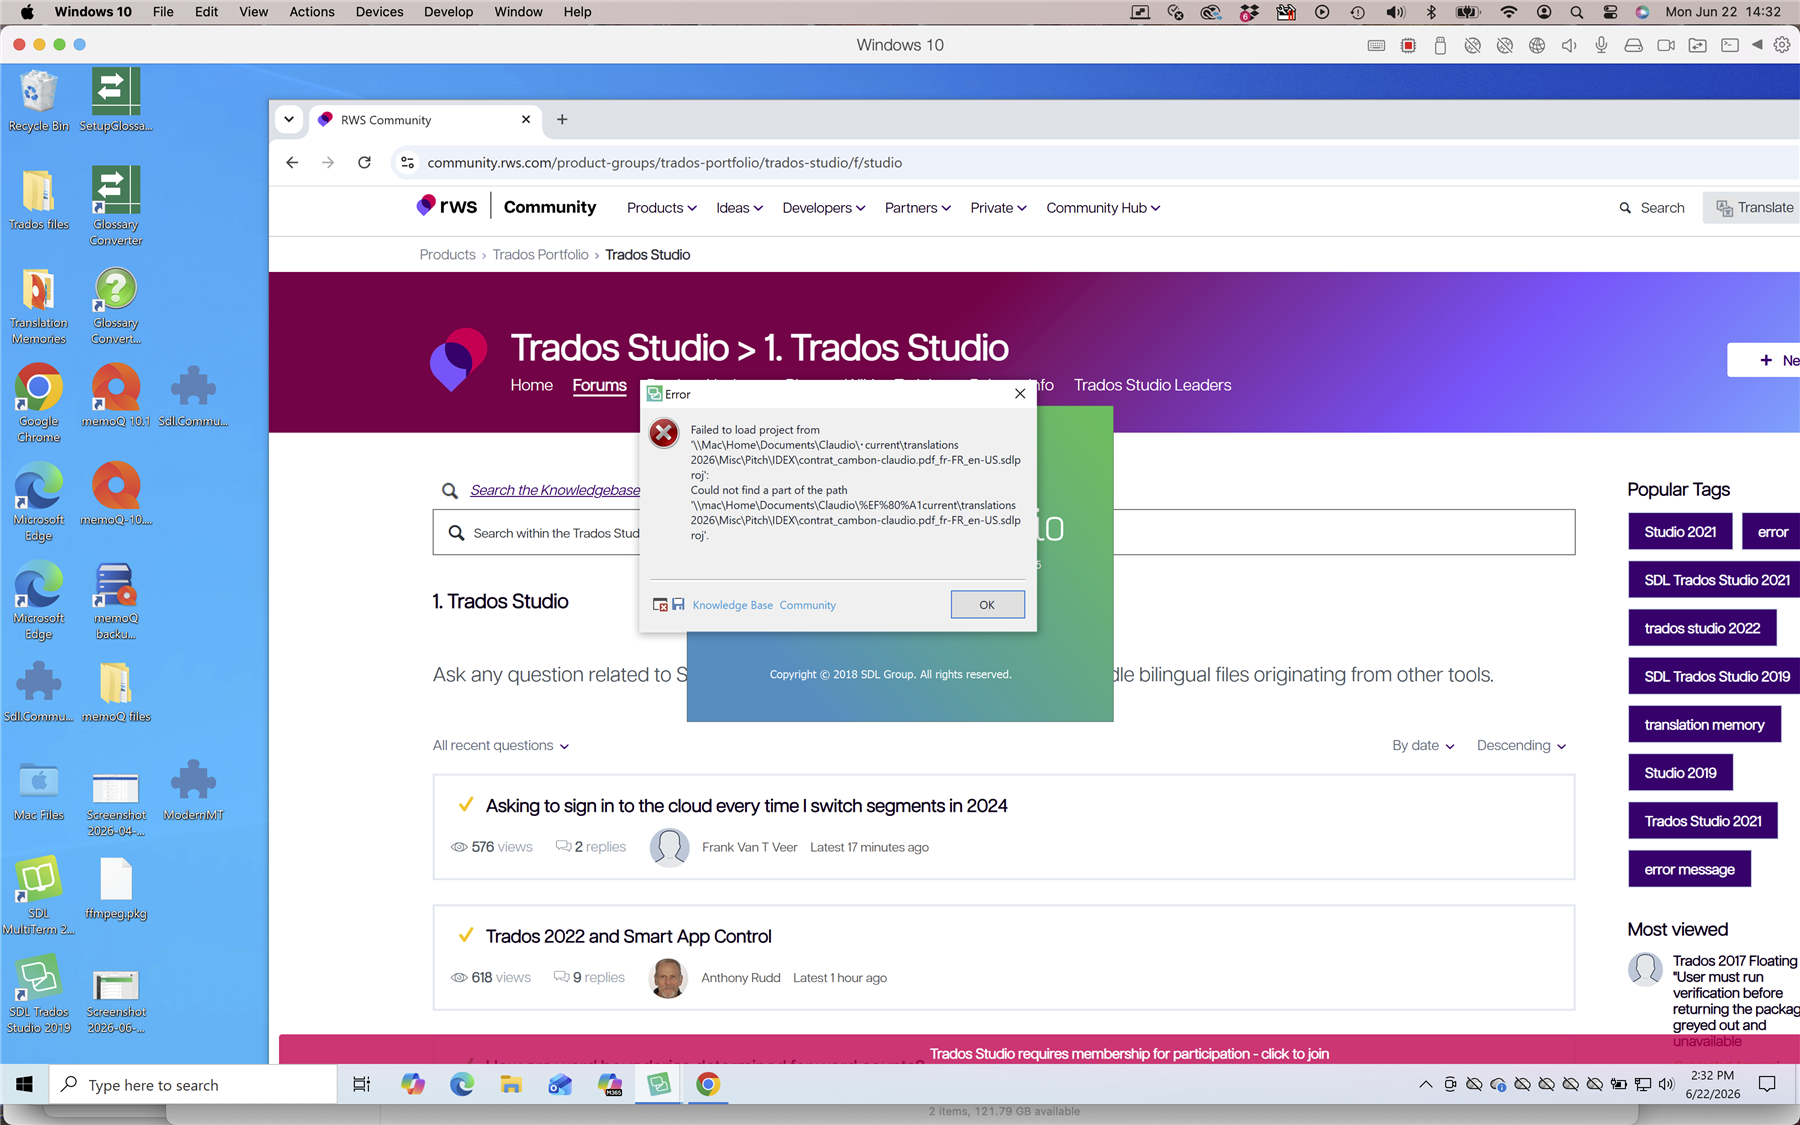Expand the Partners menu on the RWS site
Screen dimensions: 1800x1125
pyautogui.click(x=917, y=208)
